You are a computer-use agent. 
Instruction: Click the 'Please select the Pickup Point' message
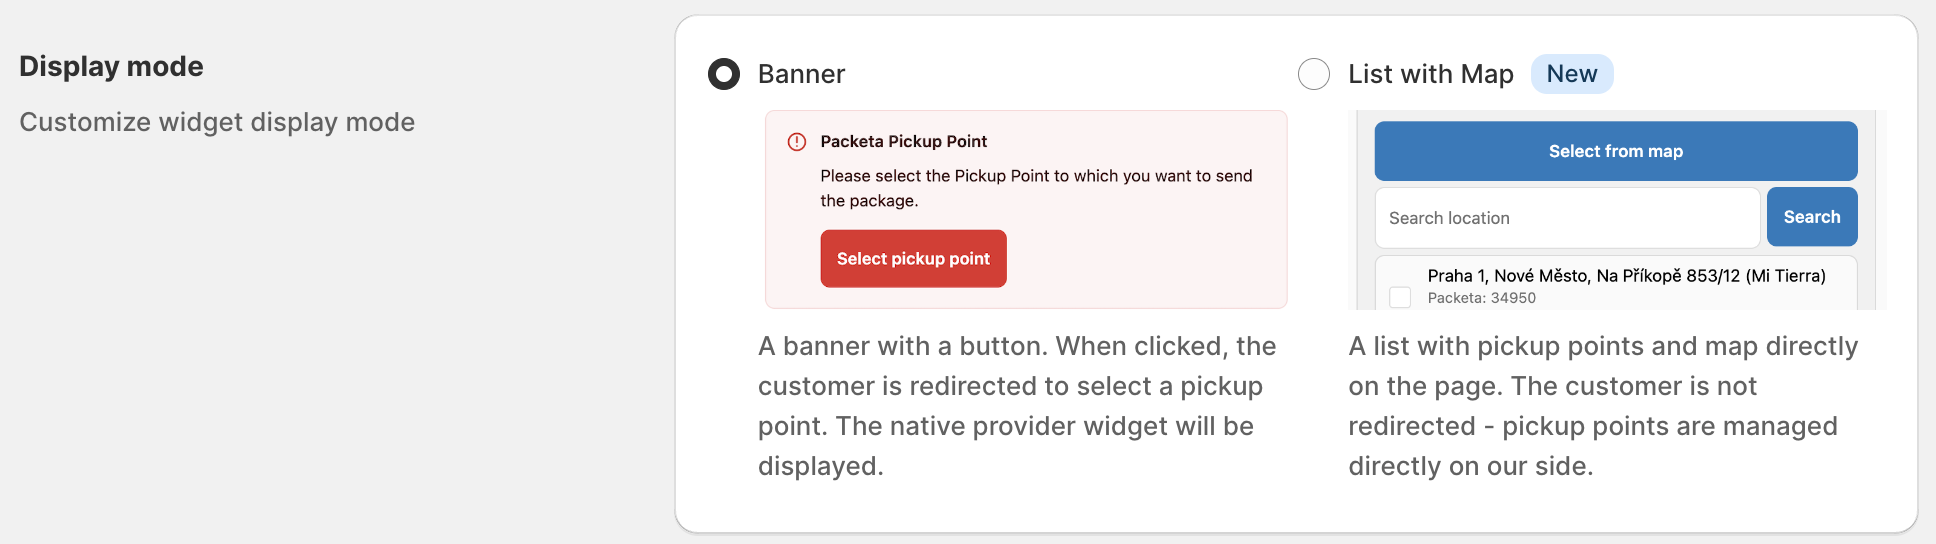click(1036, 188)
